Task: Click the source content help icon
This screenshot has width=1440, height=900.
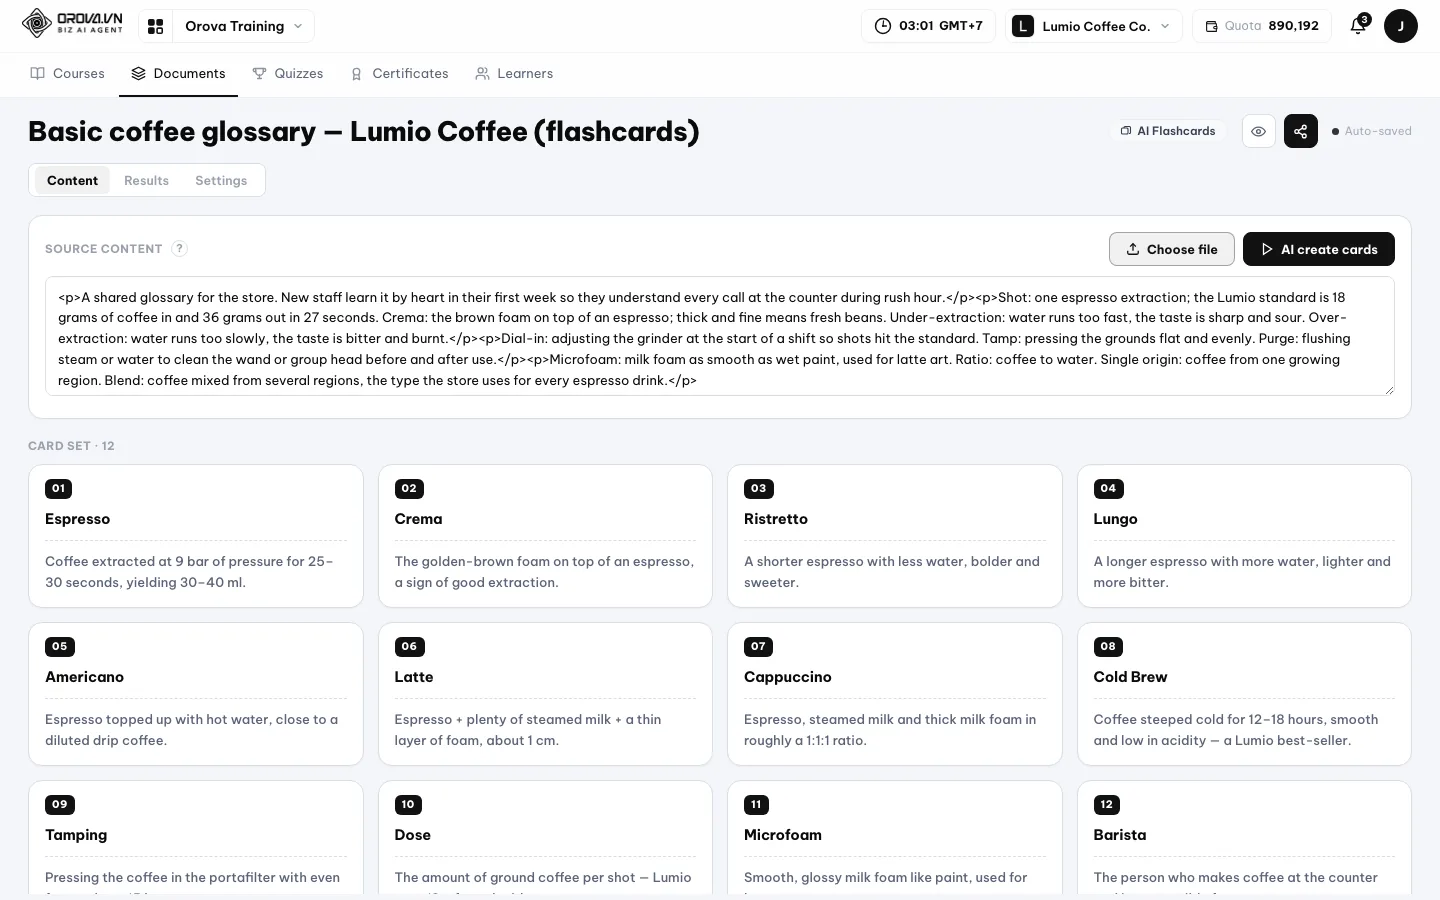Action: pyautogui.click(x=179, y=249)
